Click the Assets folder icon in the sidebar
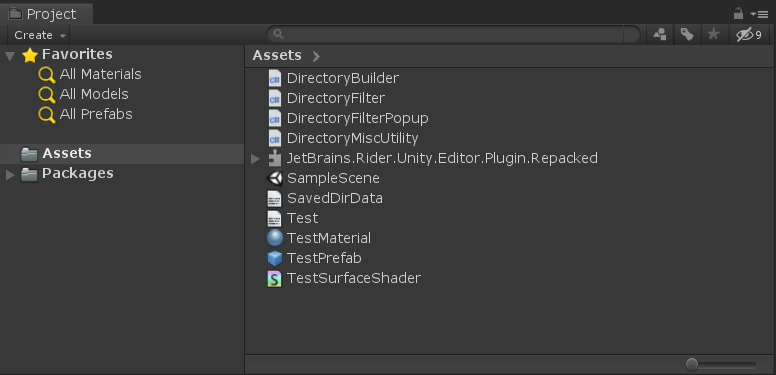The width and height of the screenshot is (776, 375). click(29, 154)
